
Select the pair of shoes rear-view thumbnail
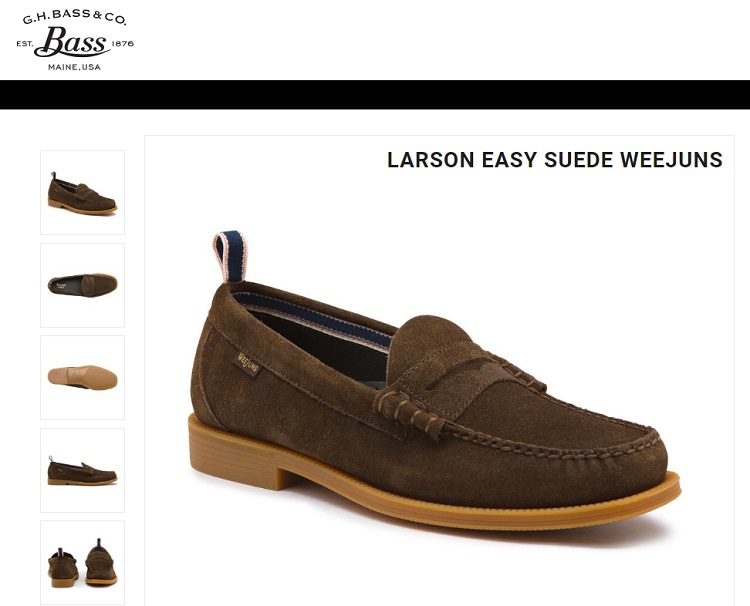pos(82,562)
